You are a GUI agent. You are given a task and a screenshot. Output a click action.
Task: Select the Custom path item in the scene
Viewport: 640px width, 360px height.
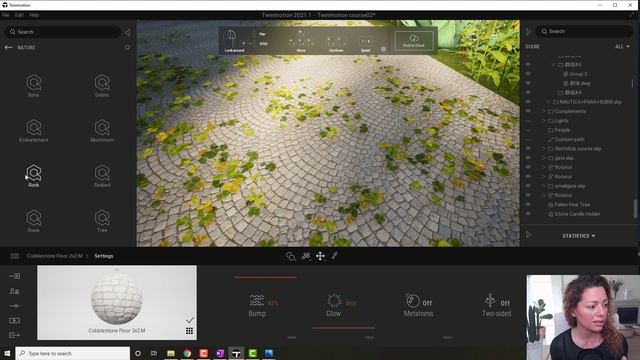[x=569, y=139]
